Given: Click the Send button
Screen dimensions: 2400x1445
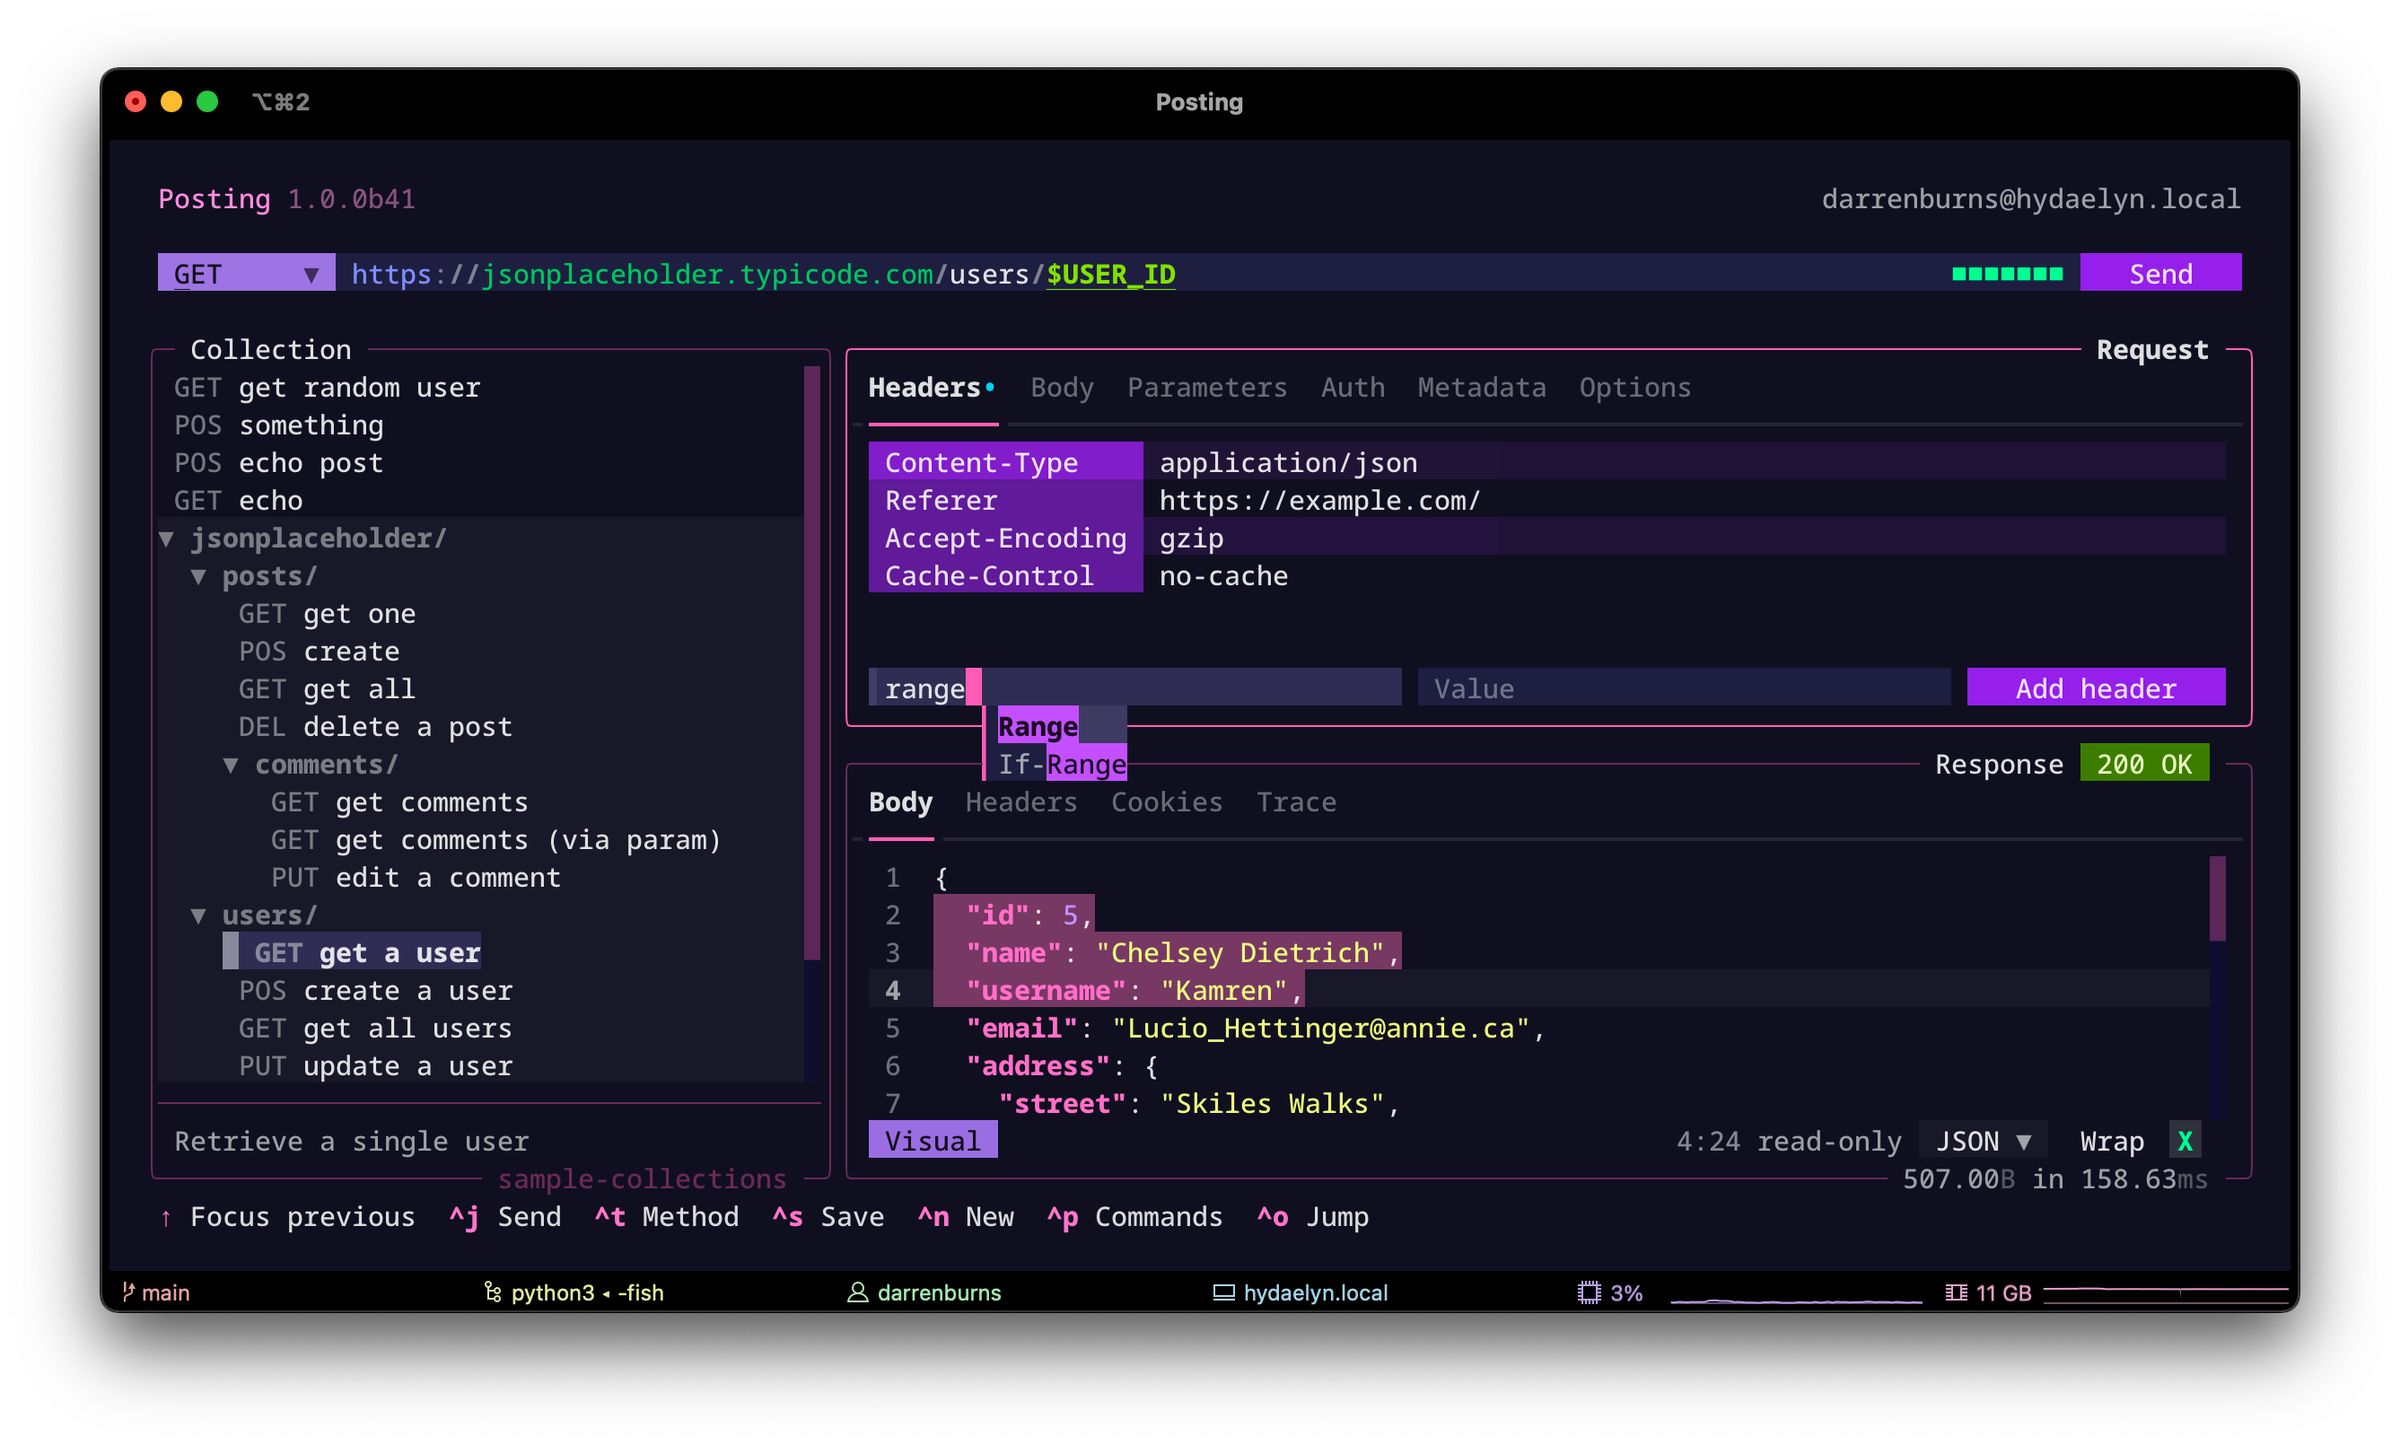Looking at the screenshot, I should [2161, 273].
